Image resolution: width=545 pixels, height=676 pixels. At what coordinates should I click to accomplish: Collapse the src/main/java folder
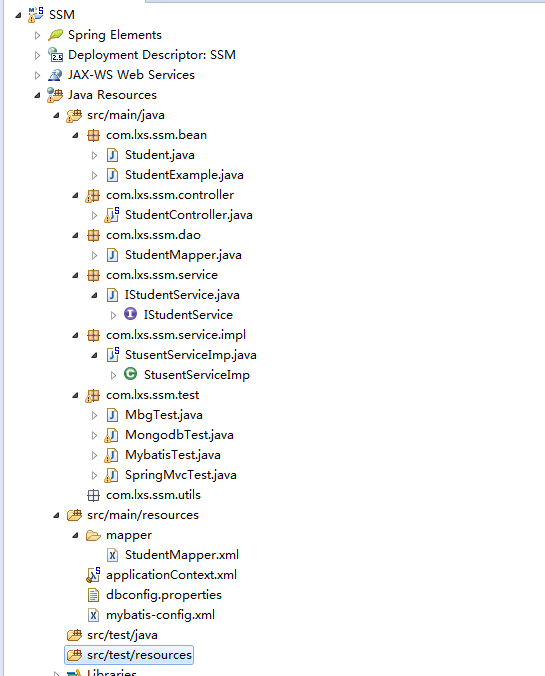click(x=56, y=116)
